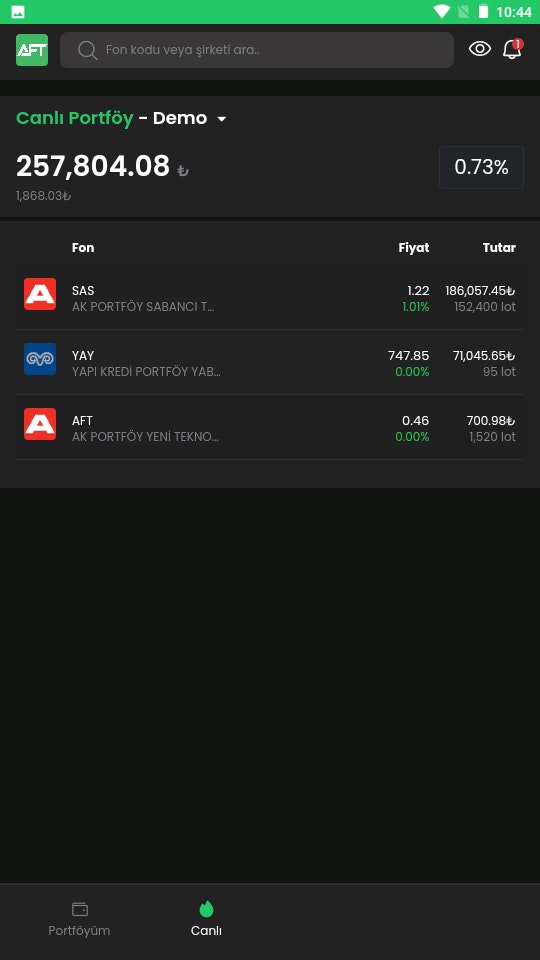Tap the green AFT app logo

point(32,50)
